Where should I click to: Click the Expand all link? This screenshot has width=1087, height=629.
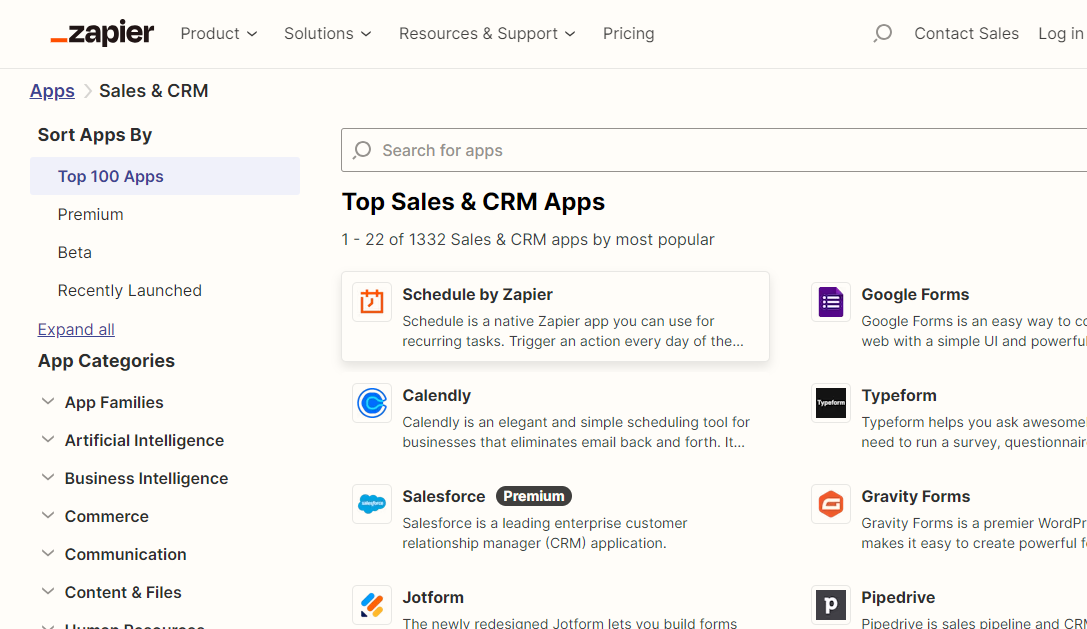[x=76, y=329]
